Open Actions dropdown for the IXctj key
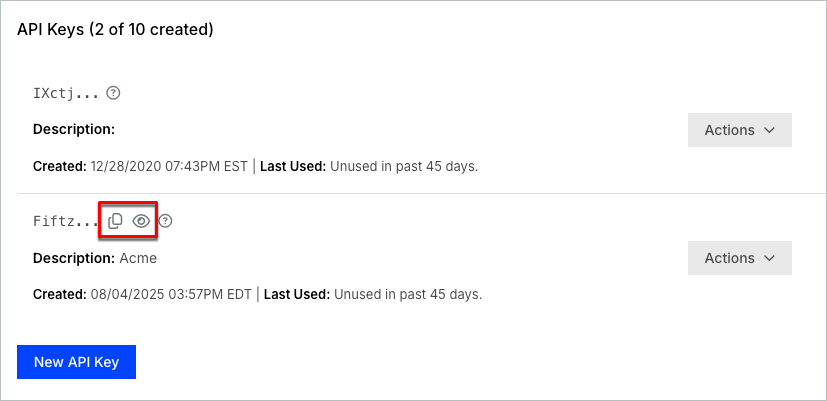This screenshot has height=401, width=827. coord(739,130)
